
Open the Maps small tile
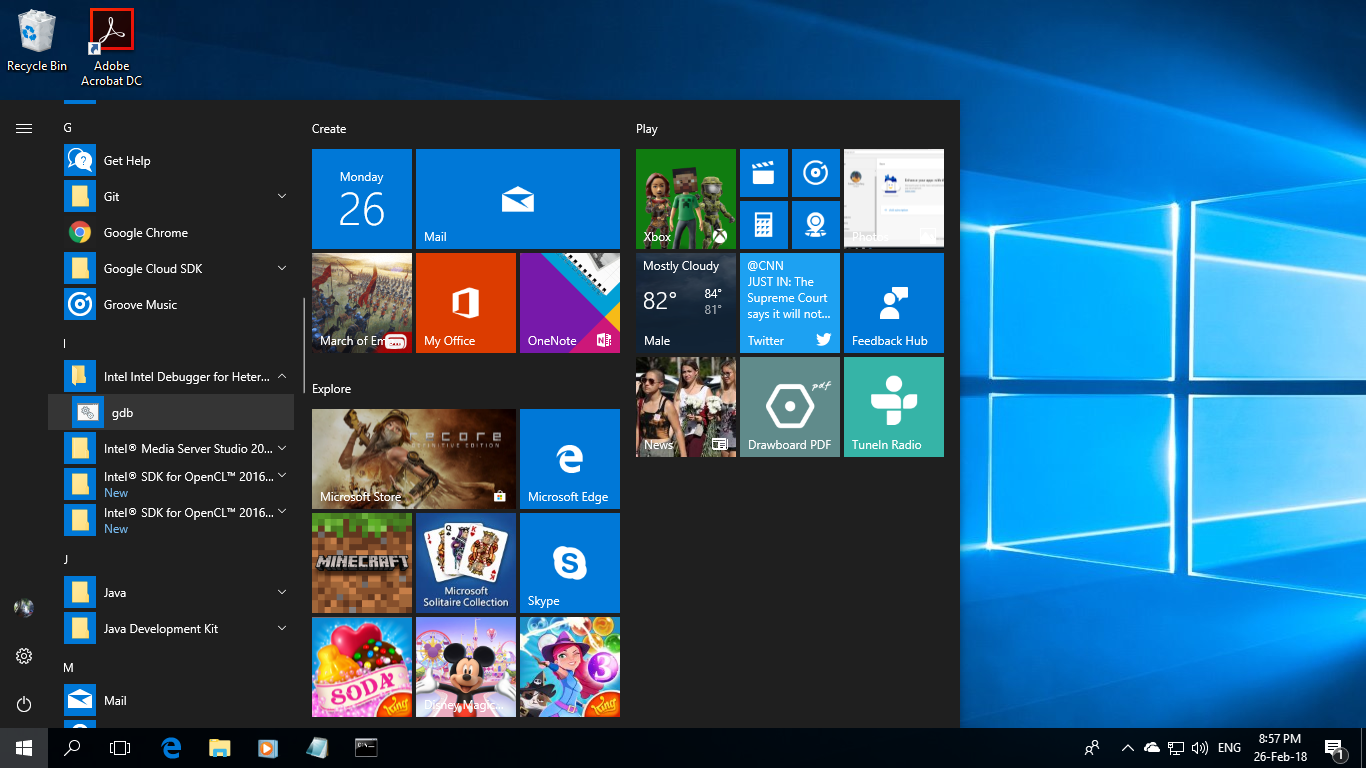[815, 225]
